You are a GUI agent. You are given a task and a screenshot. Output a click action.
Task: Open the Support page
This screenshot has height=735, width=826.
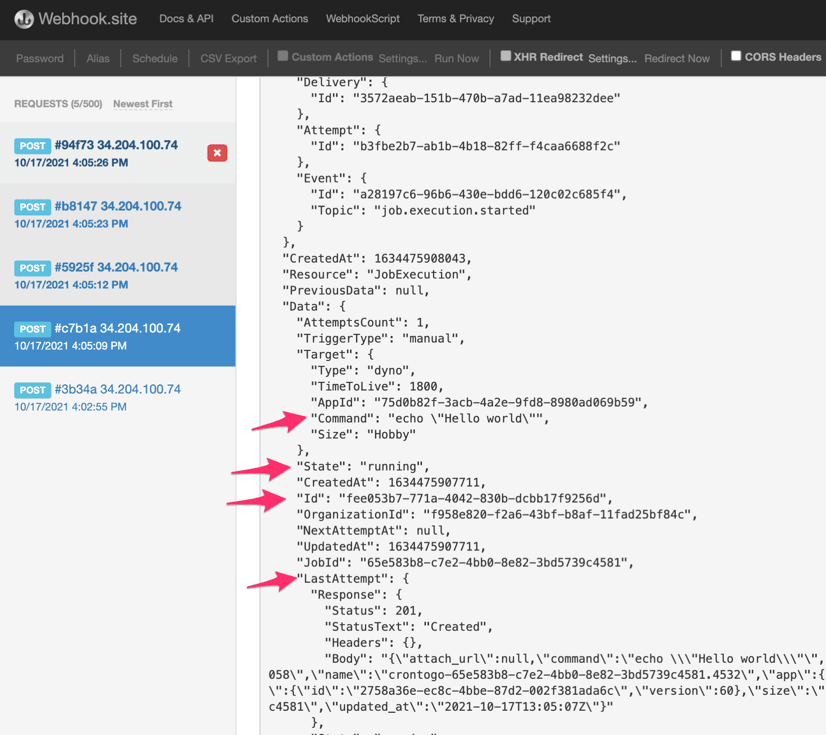531,19
